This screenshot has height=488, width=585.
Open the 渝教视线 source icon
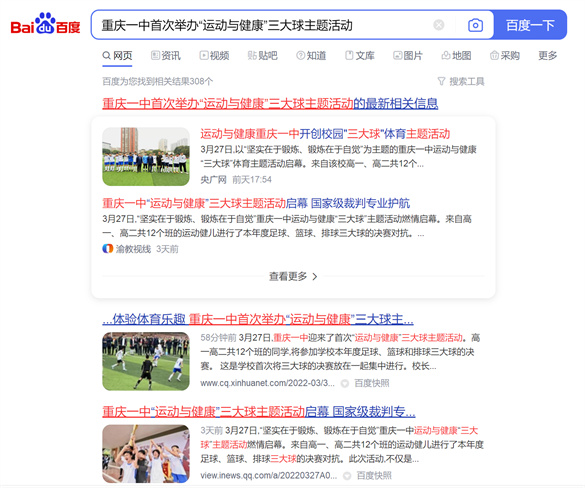click(107, 248)
